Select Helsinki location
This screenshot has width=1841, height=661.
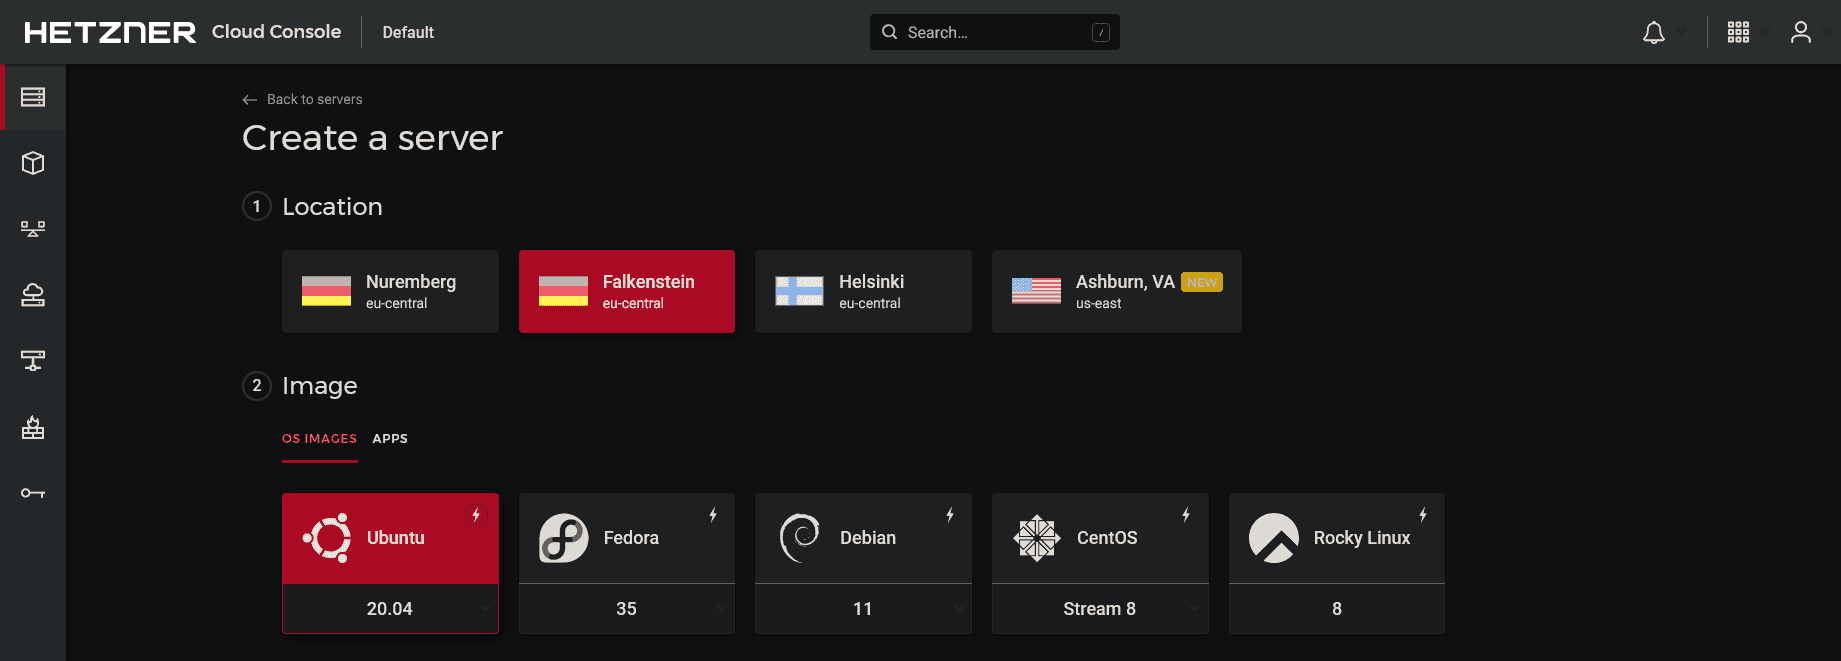(x=863, y=291)
